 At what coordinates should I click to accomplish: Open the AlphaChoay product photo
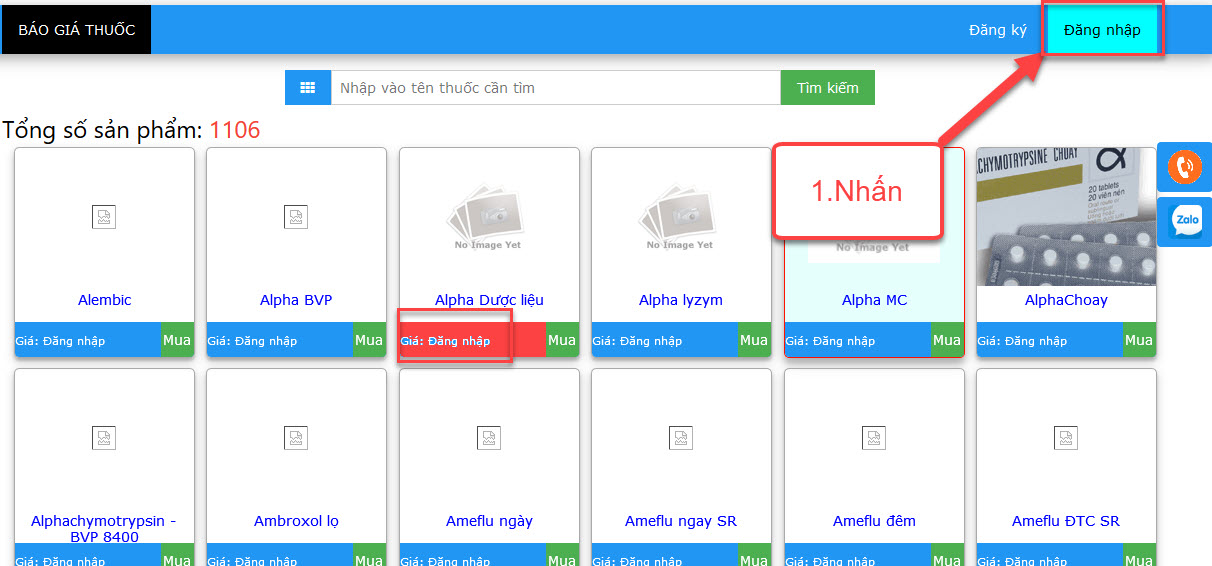click(1066, 216)
